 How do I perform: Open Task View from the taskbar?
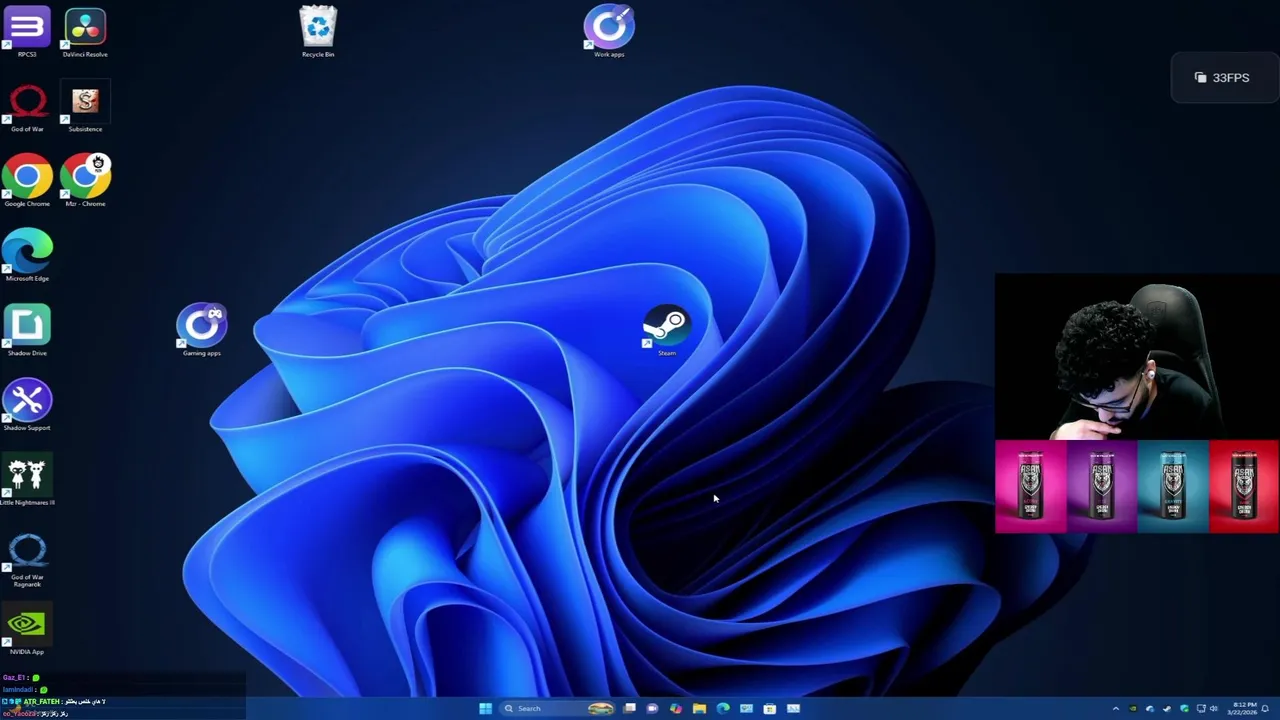[629, 708]
